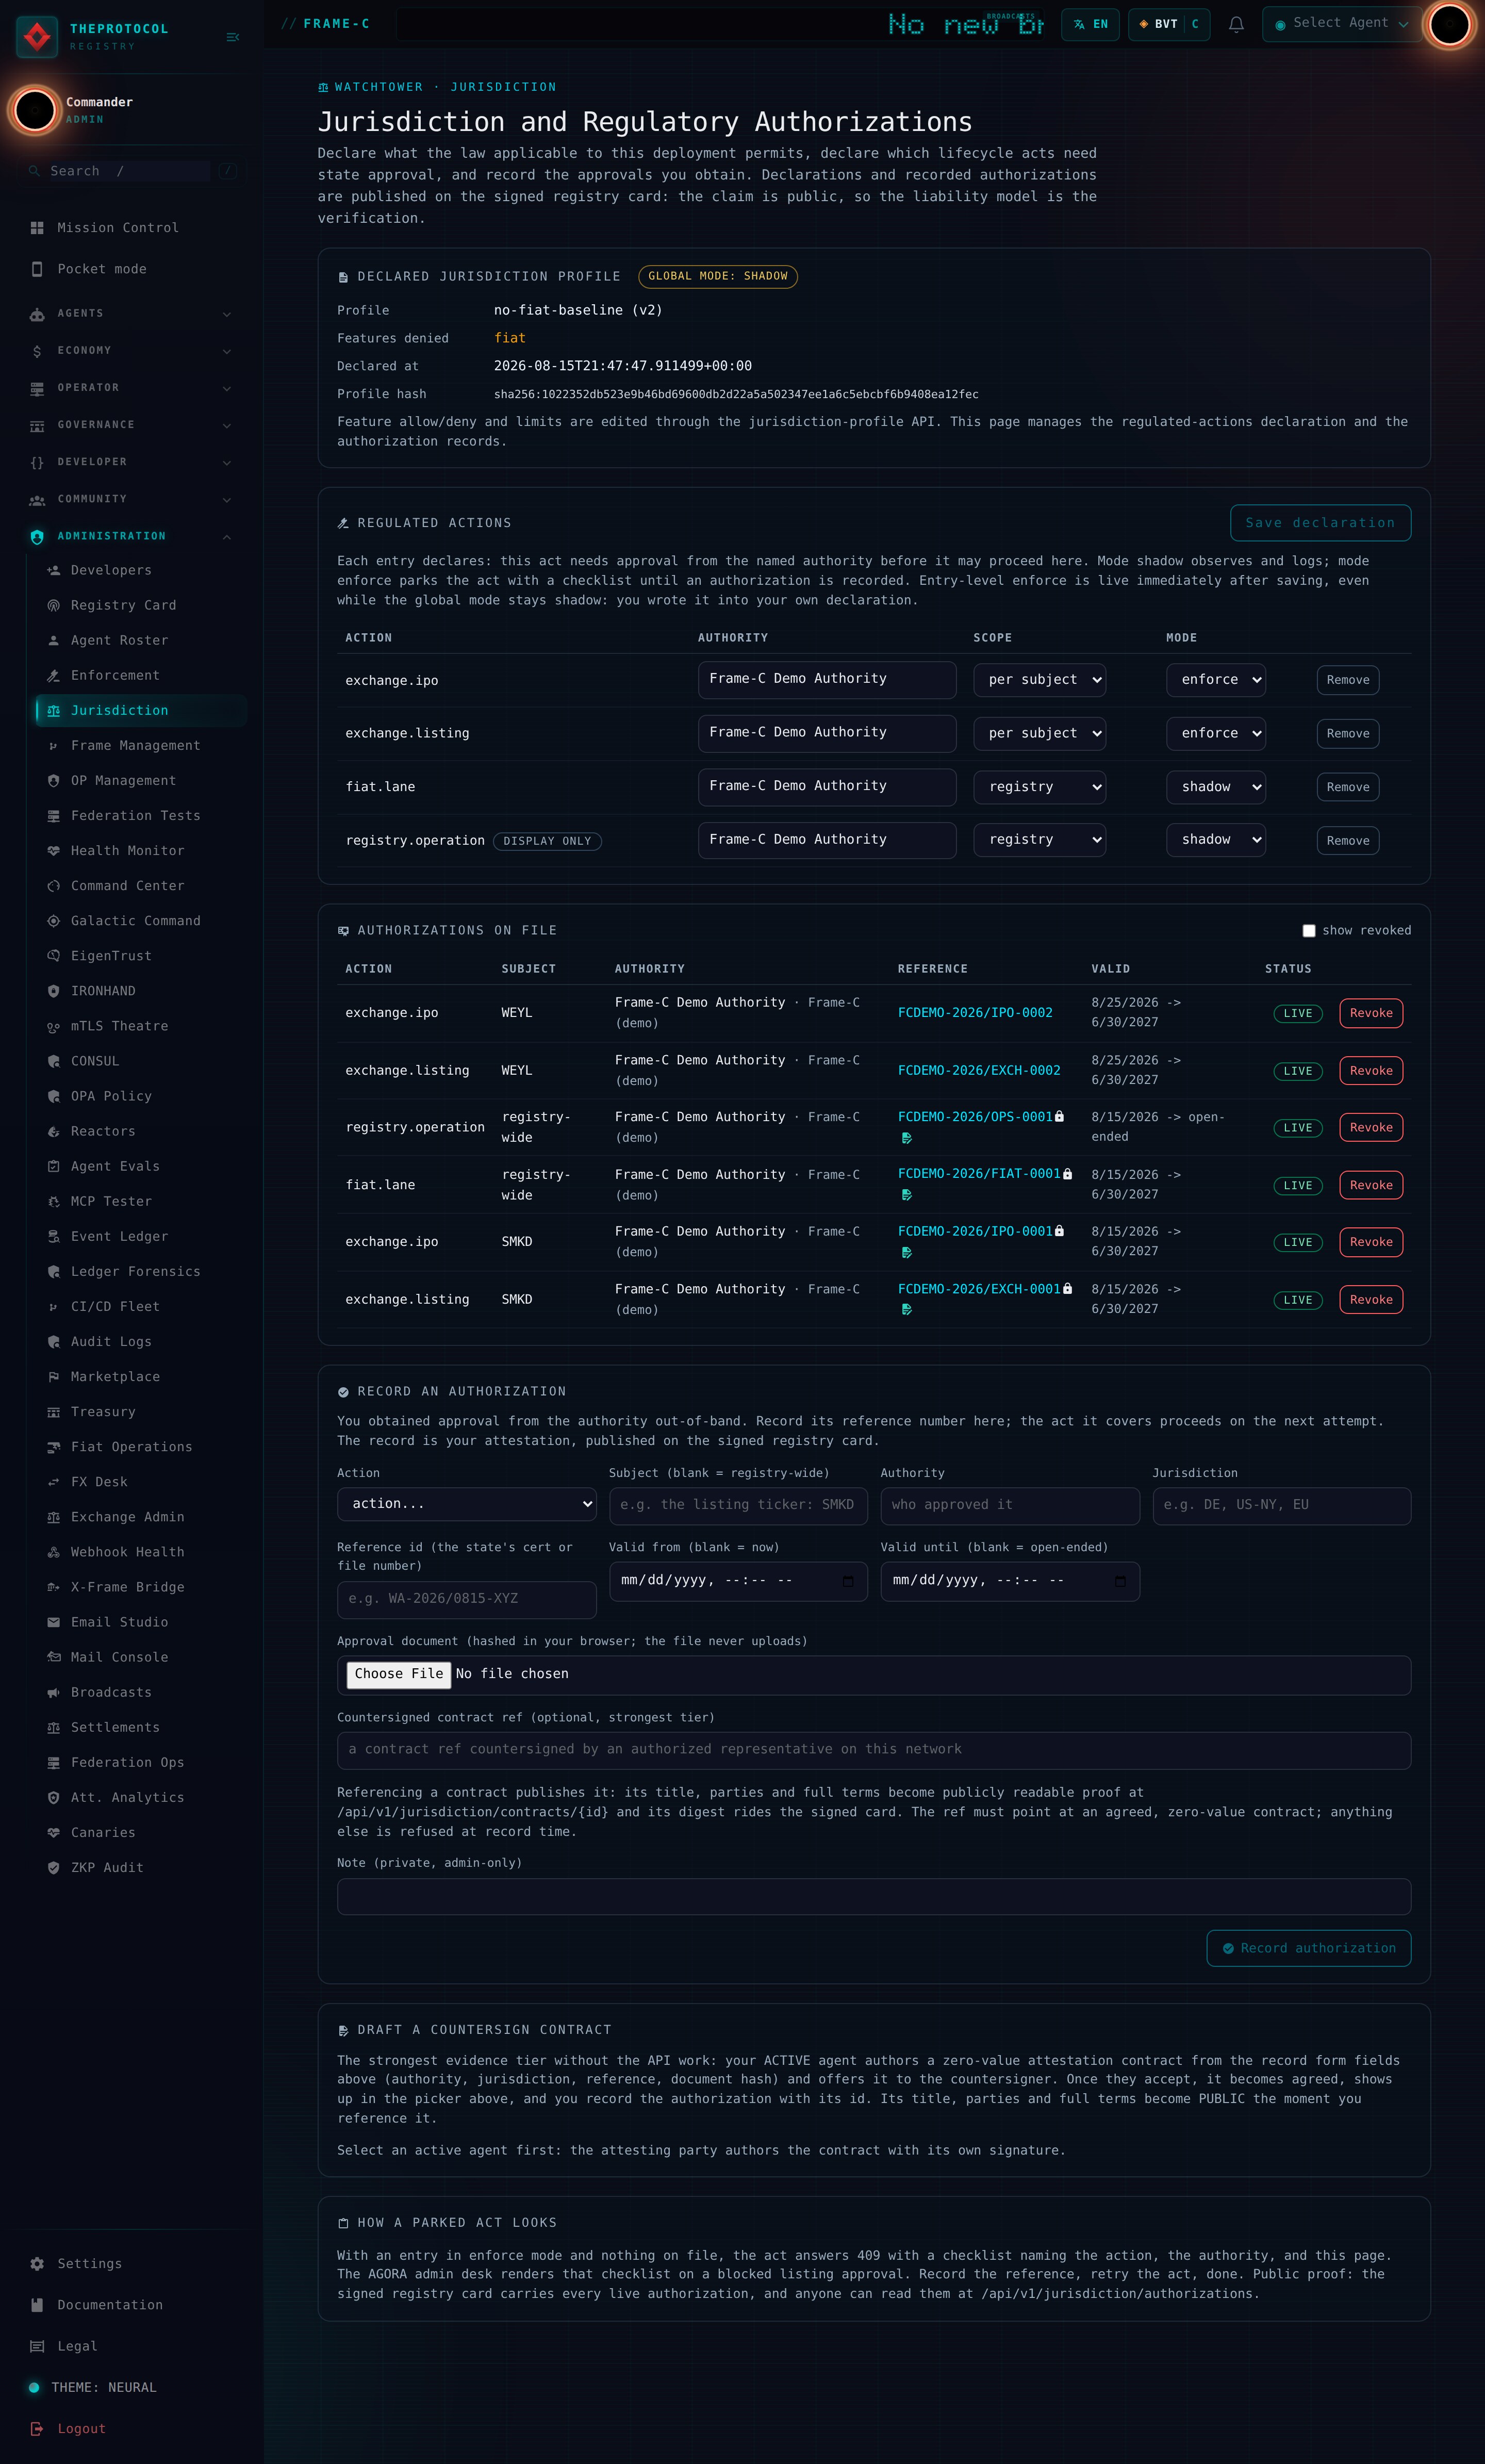Click the BVT balance chip
Screen dimensions: 1485x2464
click(1168, 24)
